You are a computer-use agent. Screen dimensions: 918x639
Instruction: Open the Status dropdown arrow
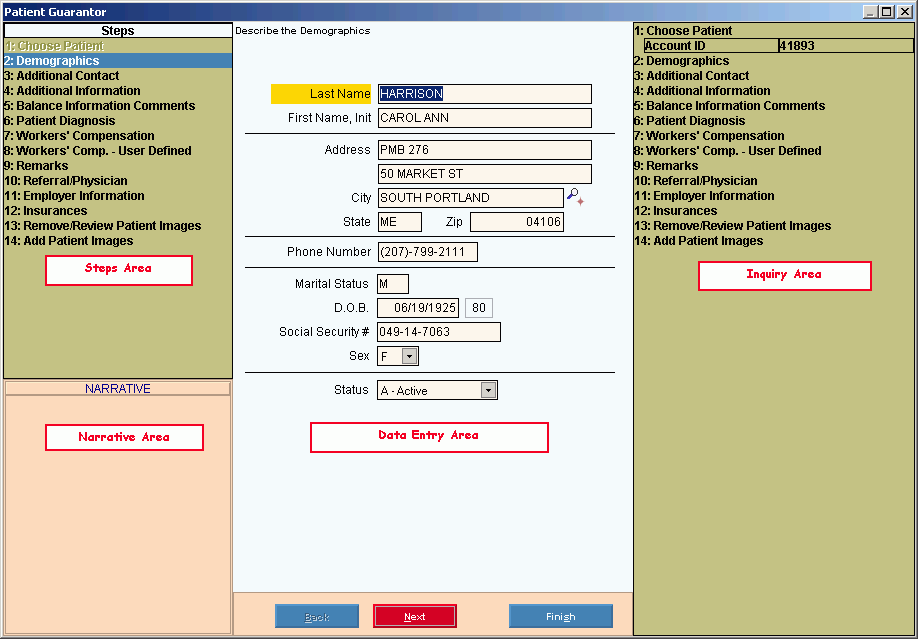(488, 391)
